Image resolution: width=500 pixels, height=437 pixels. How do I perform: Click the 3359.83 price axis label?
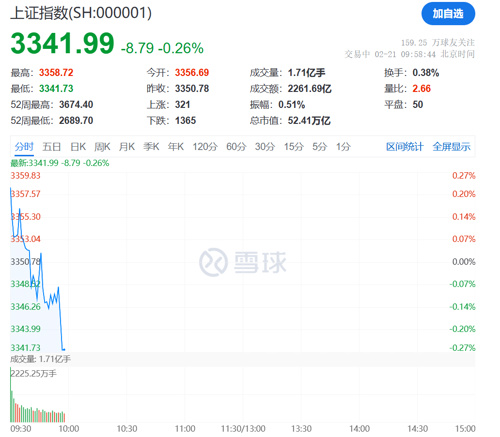(x=26, y=176)
